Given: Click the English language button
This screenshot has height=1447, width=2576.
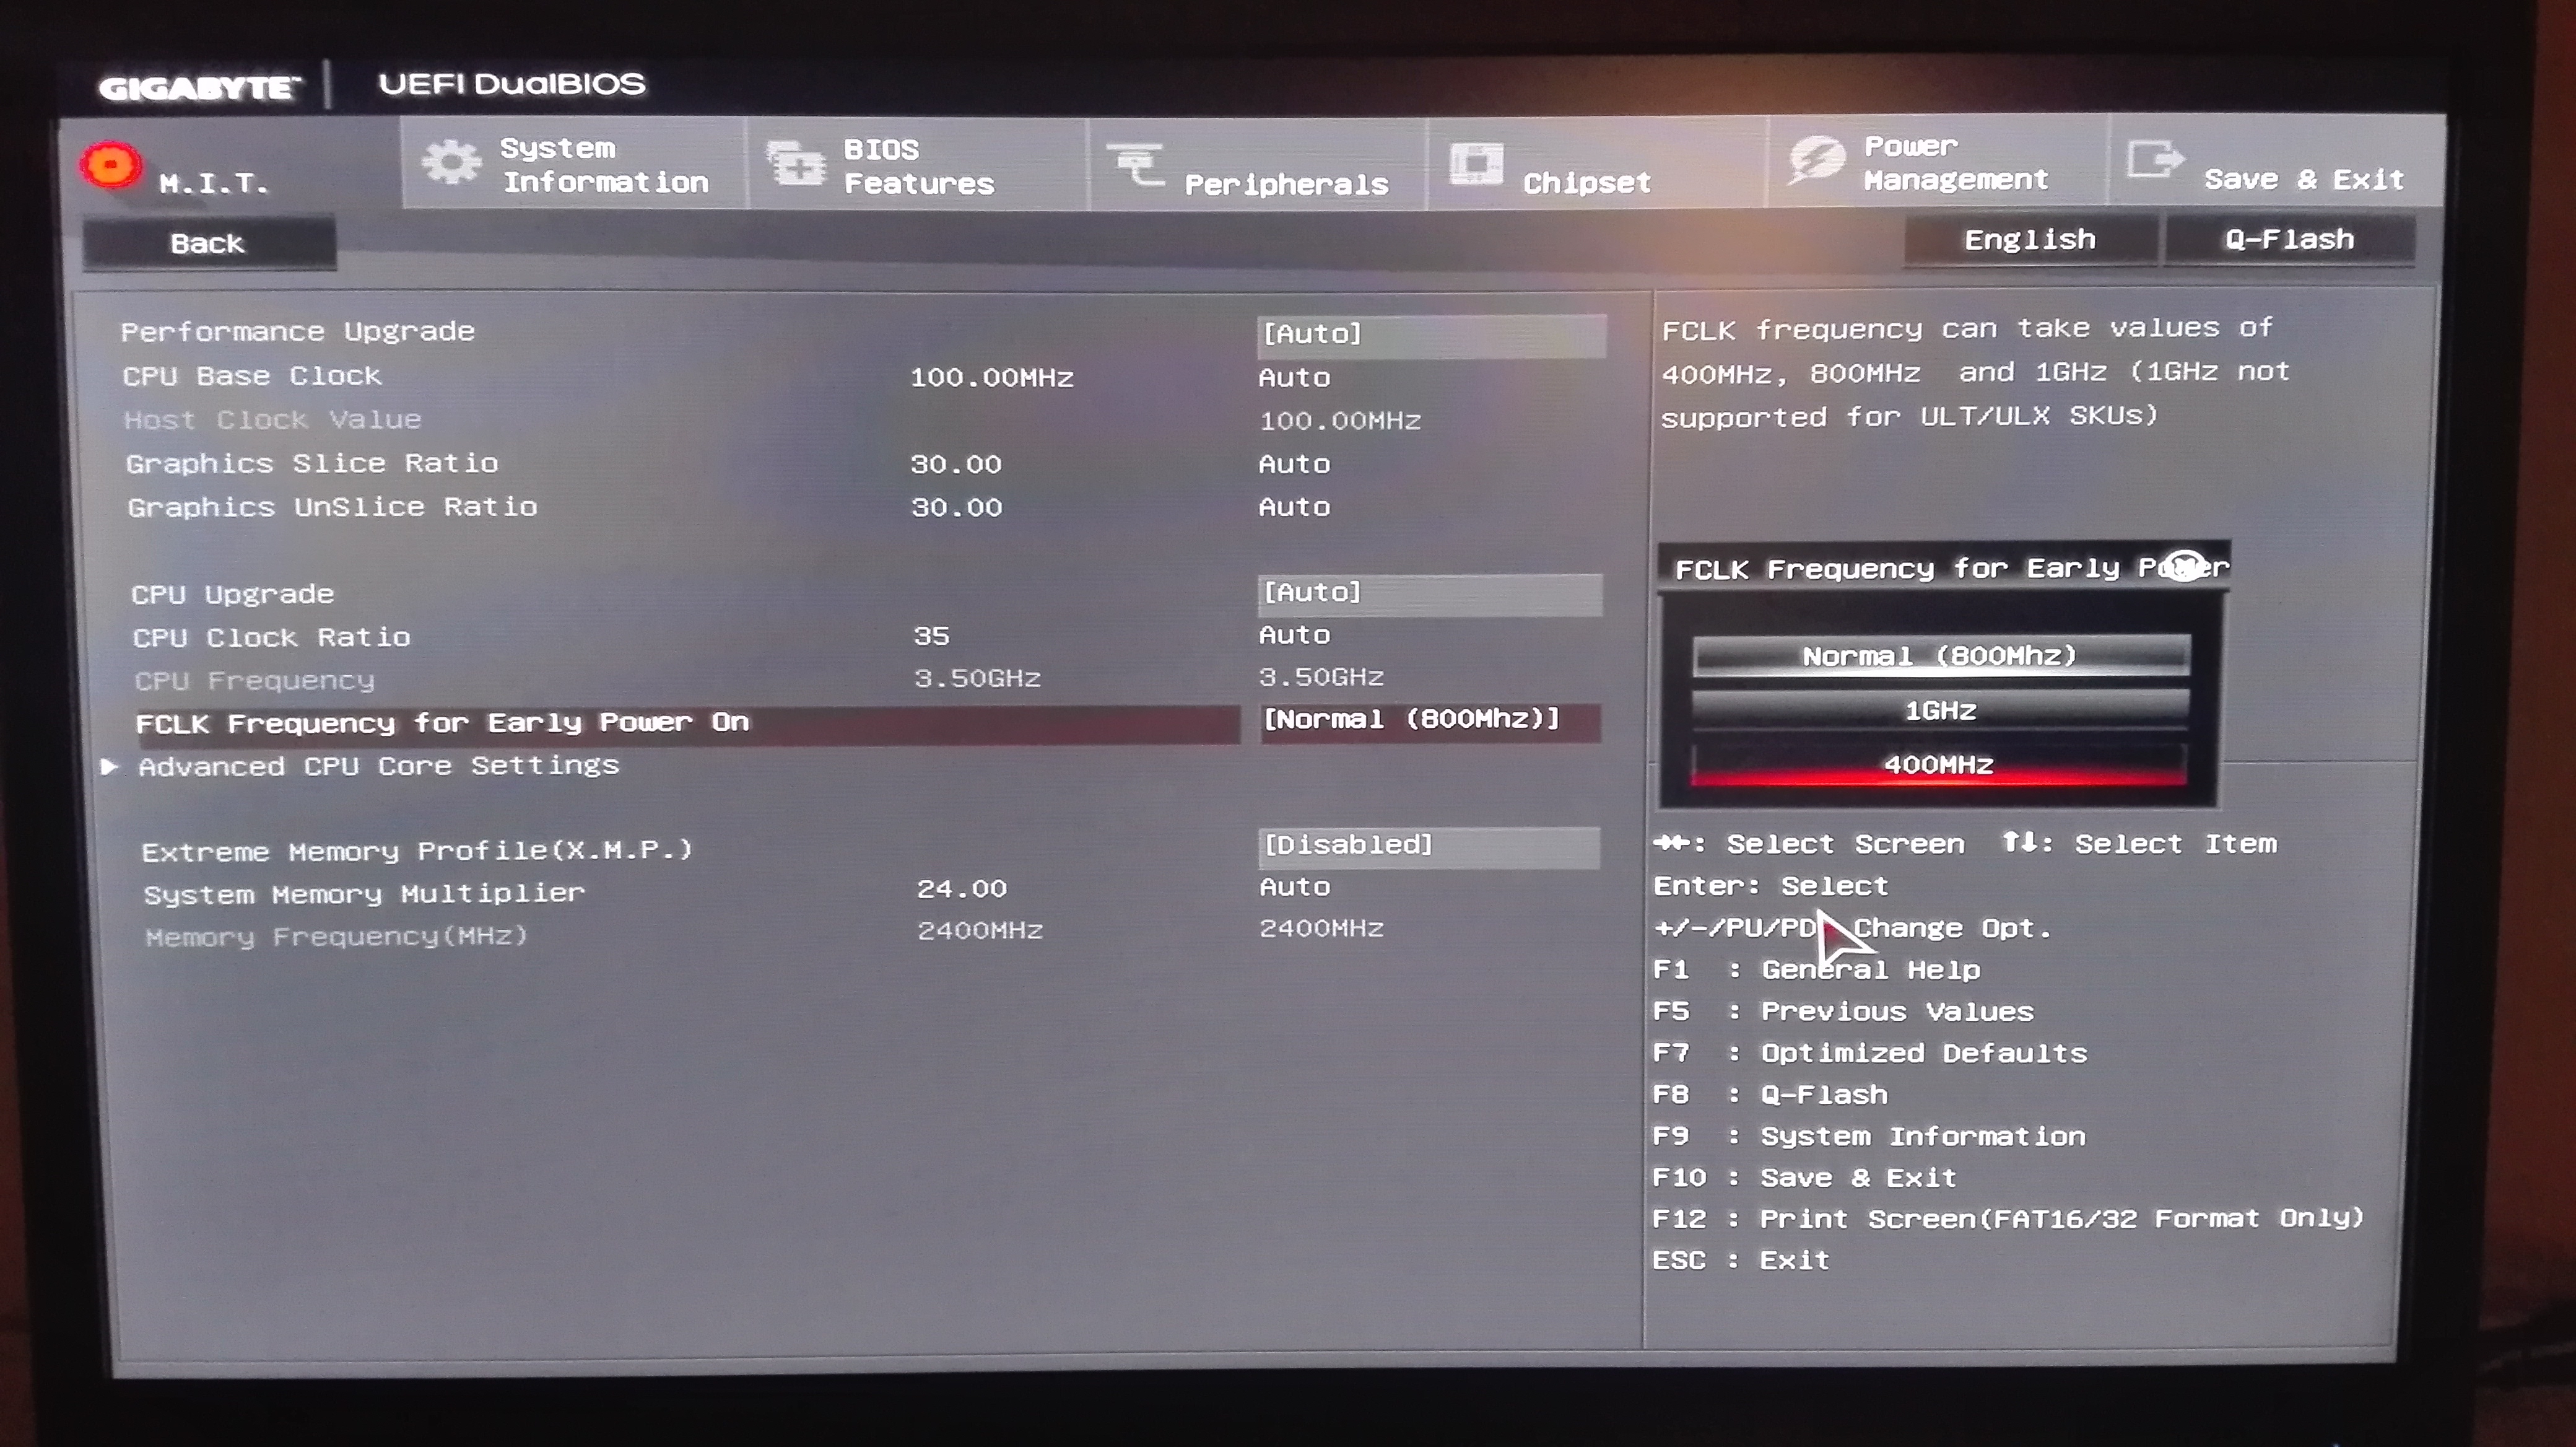Looking at the screenshot, I should point(2029,240).
